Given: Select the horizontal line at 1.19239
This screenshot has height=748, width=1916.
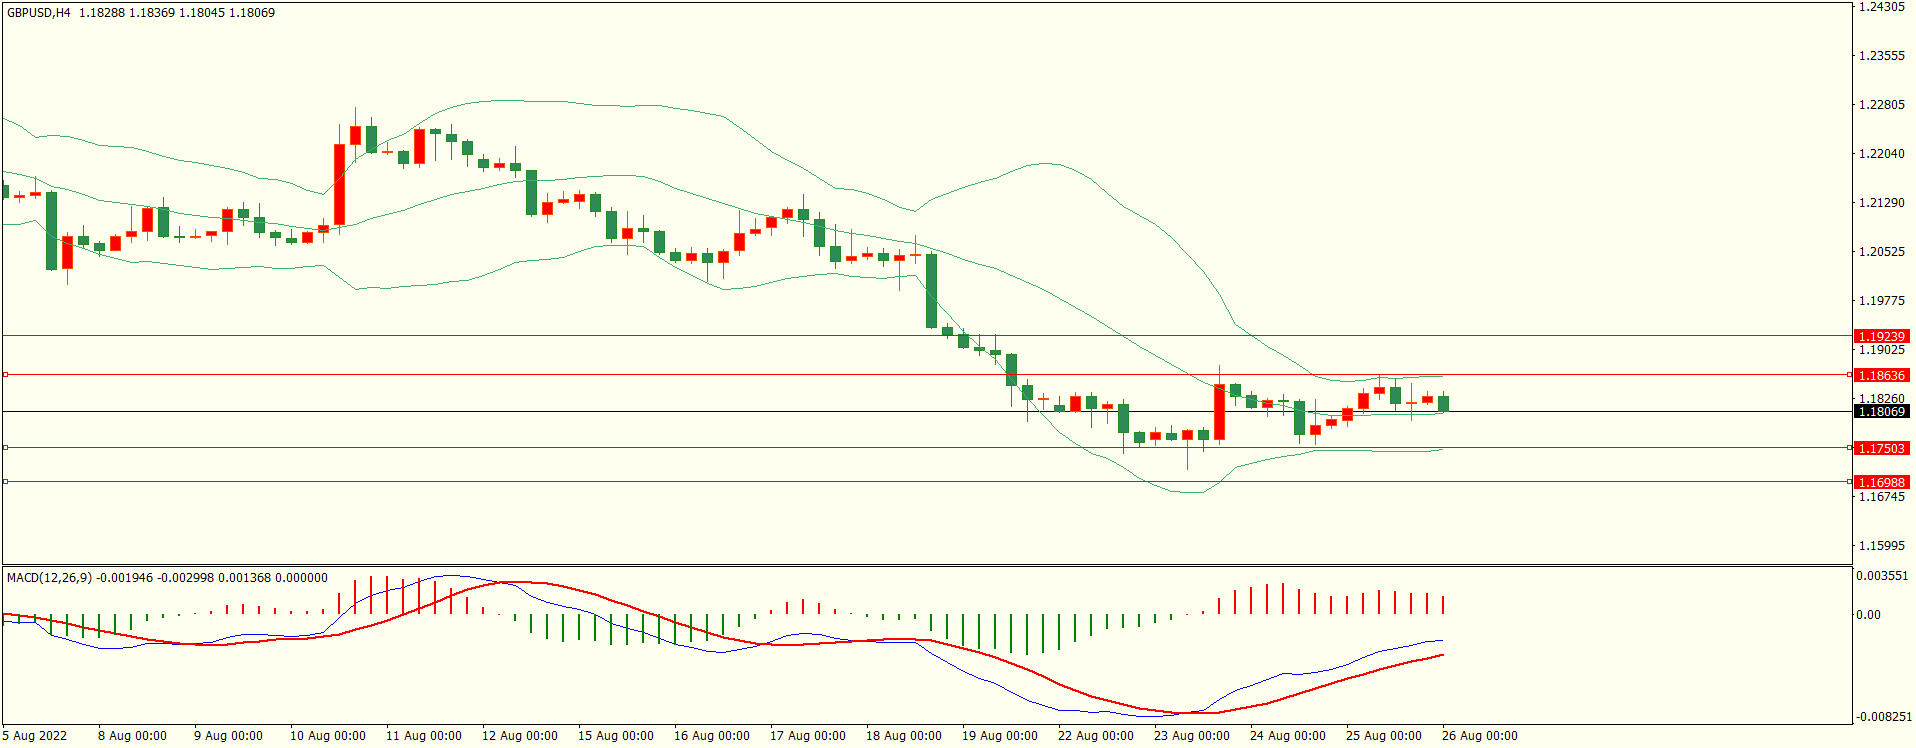Looking at the screenshot, I should [x=928, y=336].
